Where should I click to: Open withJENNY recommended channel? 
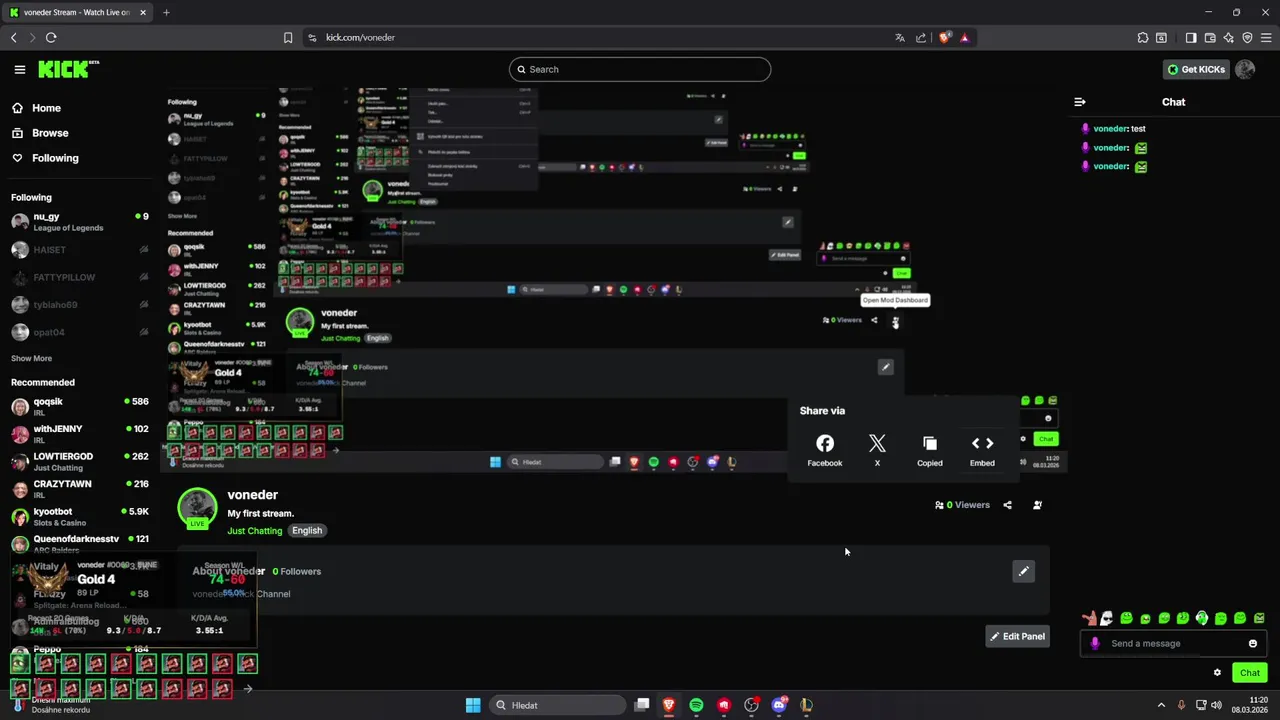point(80,434)
